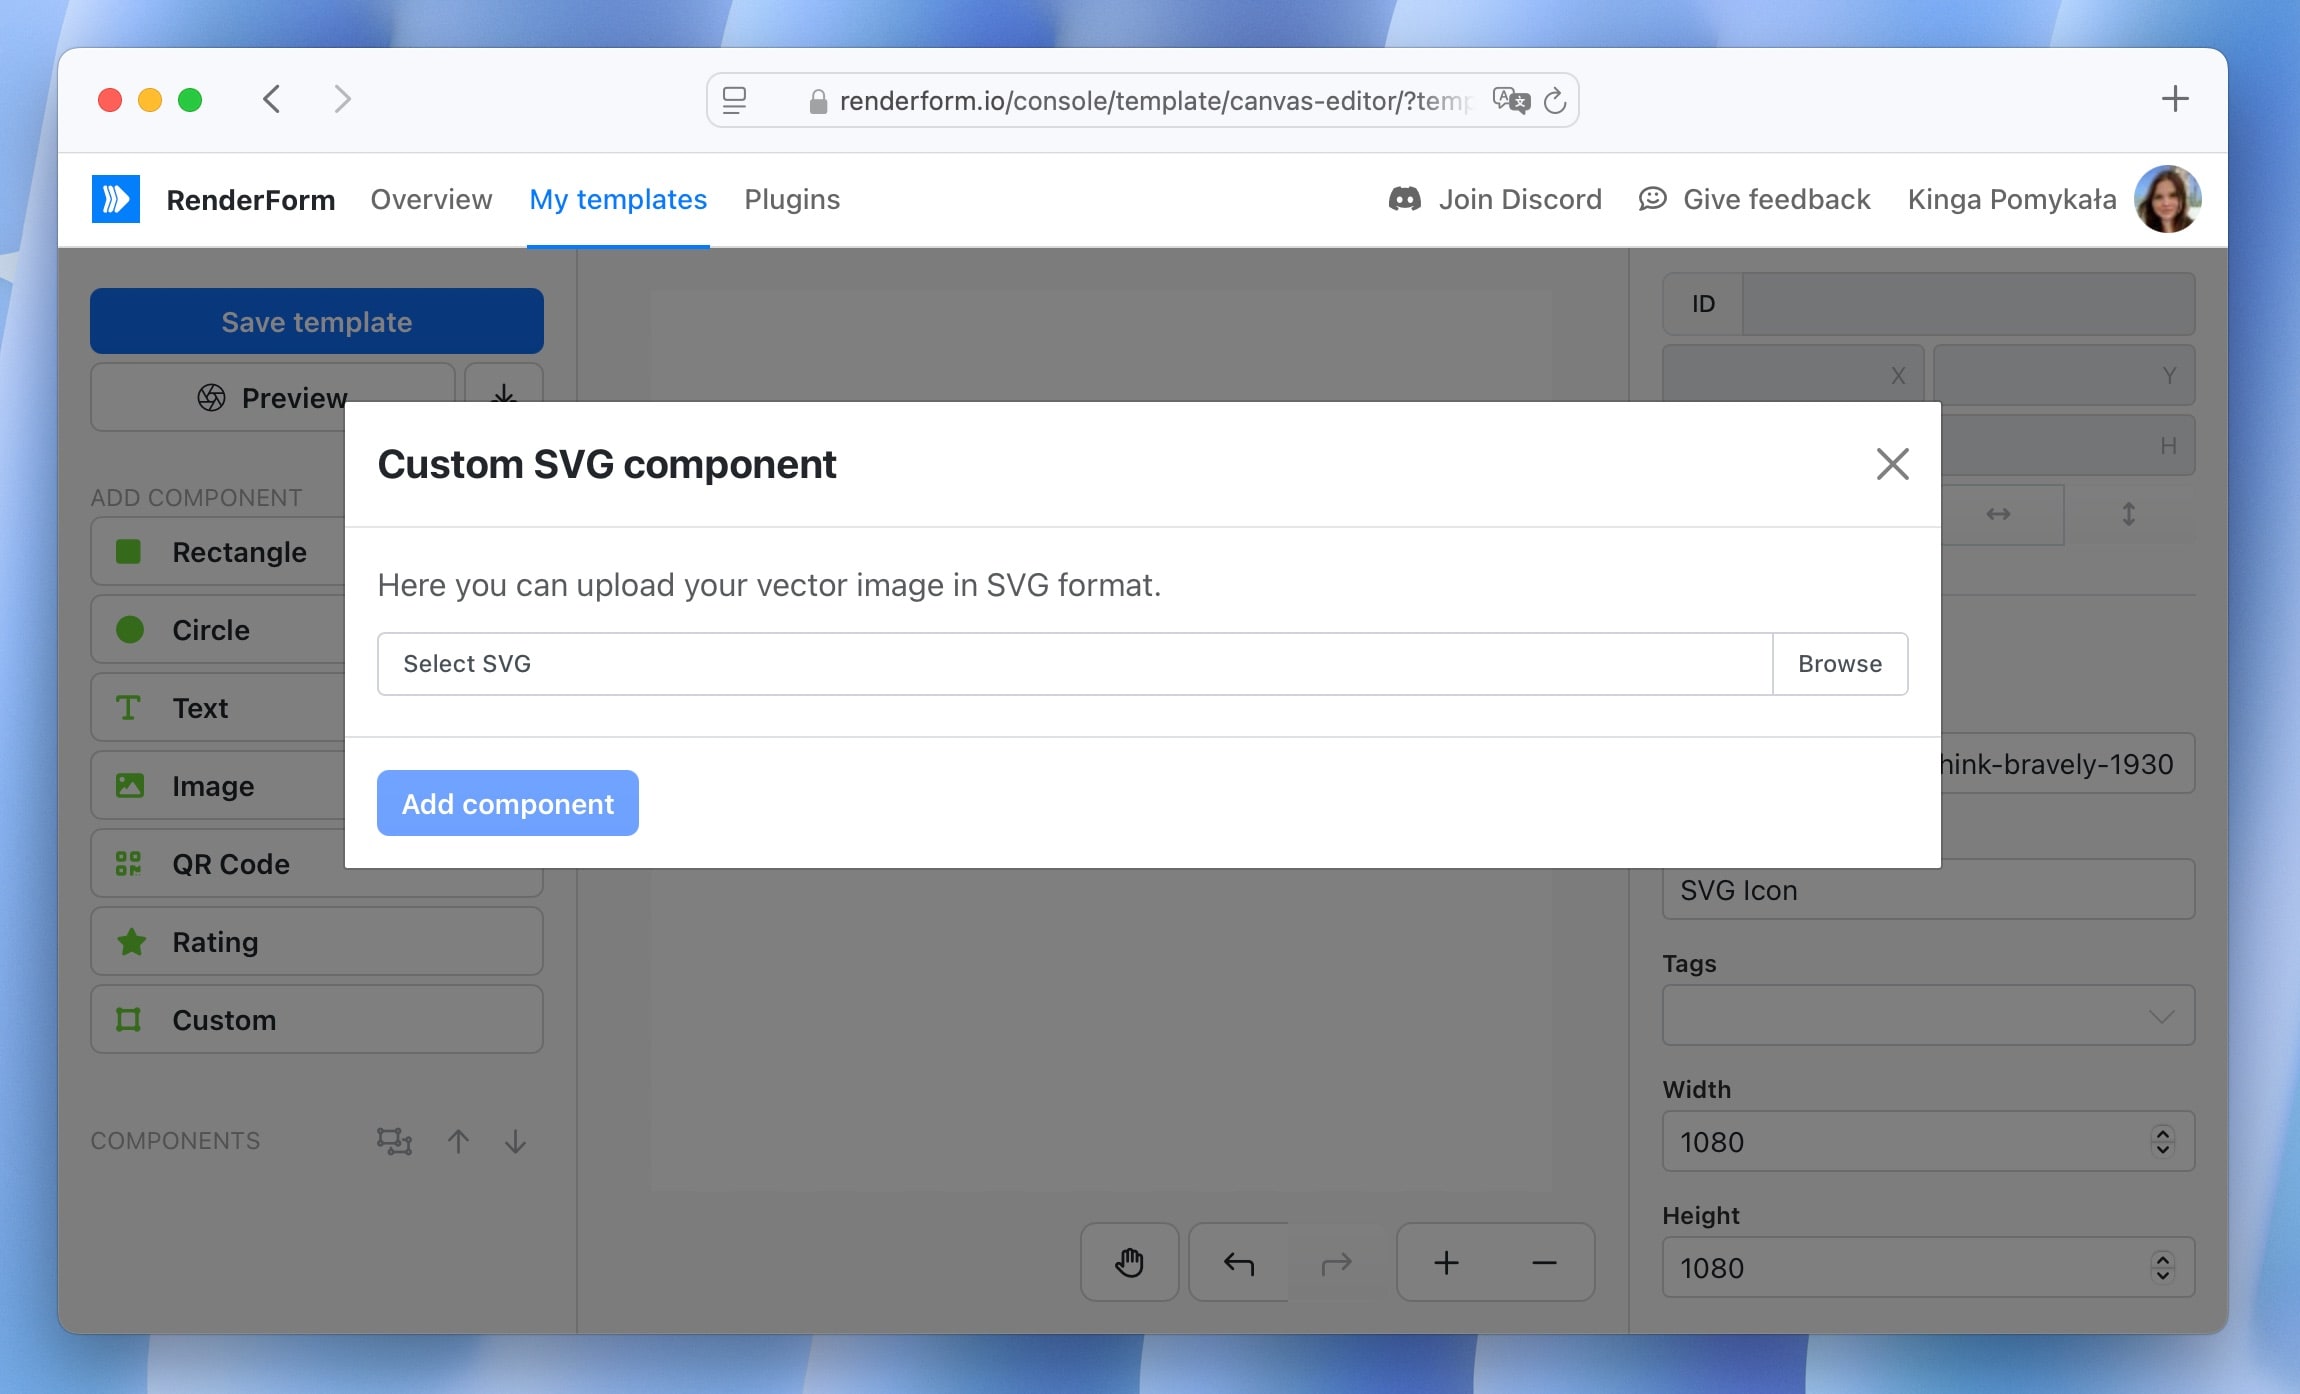Move component down with arrow icon
Viewport: 2300px width, 1394px height.
point(515,1141)
